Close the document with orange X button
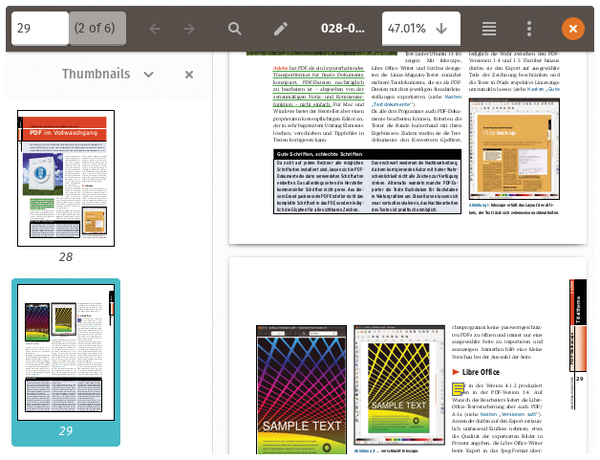 [573, 28]
